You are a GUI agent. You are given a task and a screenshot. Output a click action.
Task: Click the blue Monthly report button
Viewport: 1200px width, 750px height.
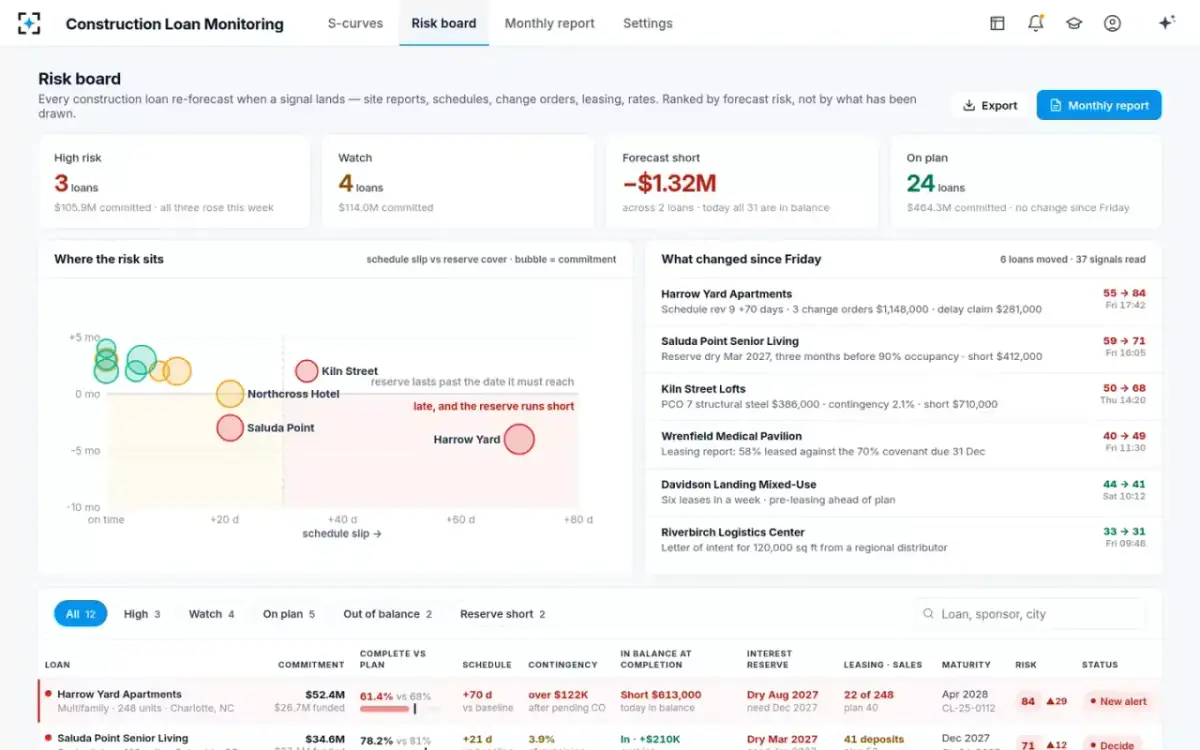click(x=1099, y=105)
